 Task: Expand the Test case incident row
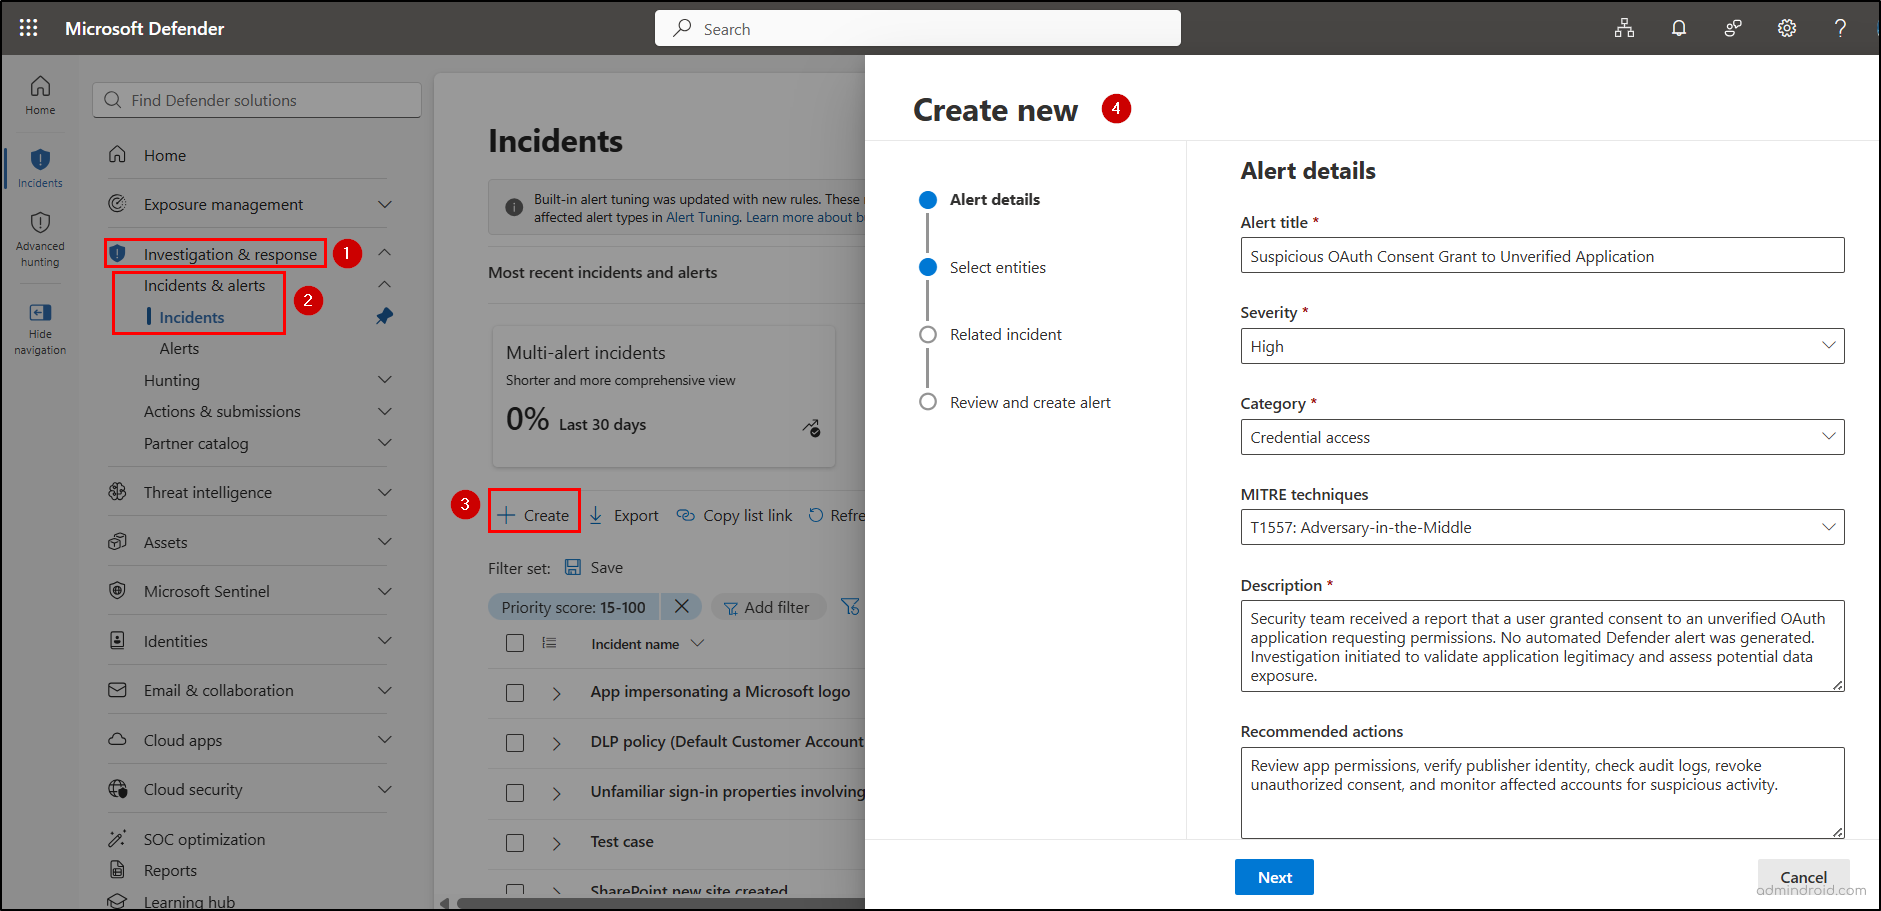click(x=557, y=843)
